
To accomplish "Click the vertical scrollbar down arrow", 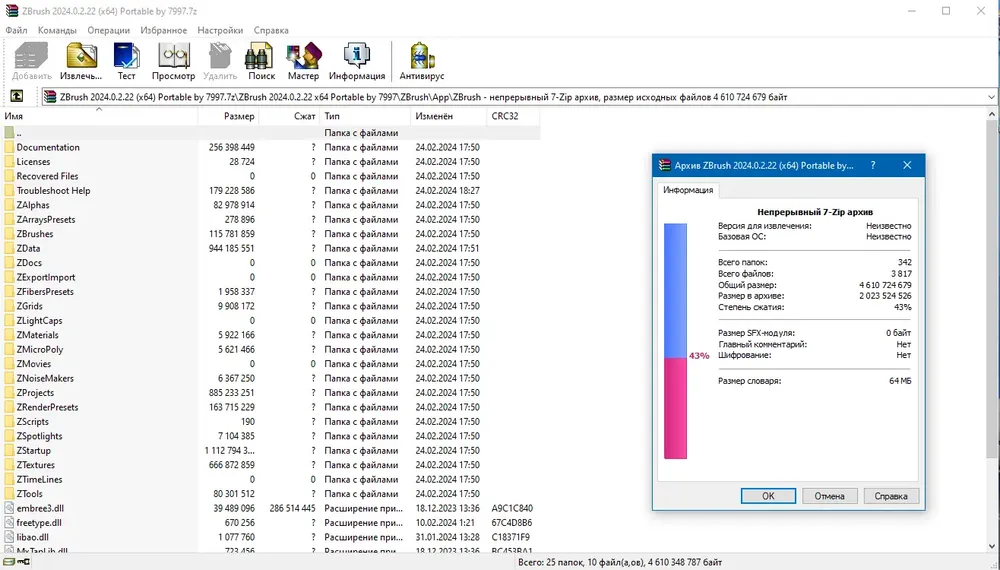I will coord(992,546).
